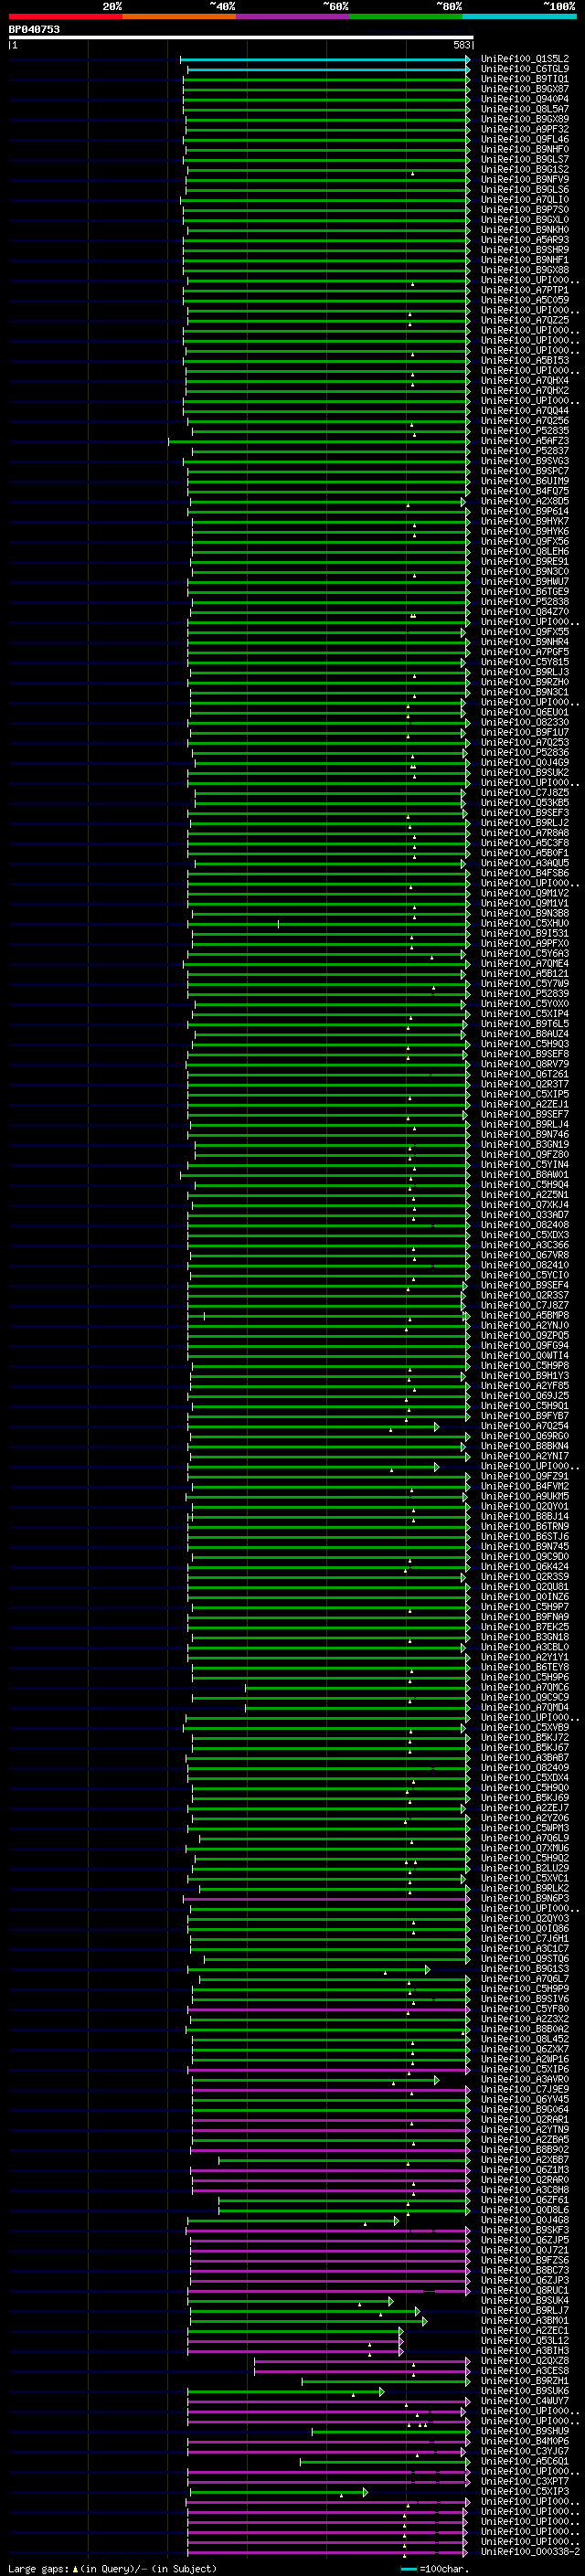The width and height of the screenshot is (585, 2576).
Task: Select the label UniRef100_Q9FG94
Action: click(525, 1345)
